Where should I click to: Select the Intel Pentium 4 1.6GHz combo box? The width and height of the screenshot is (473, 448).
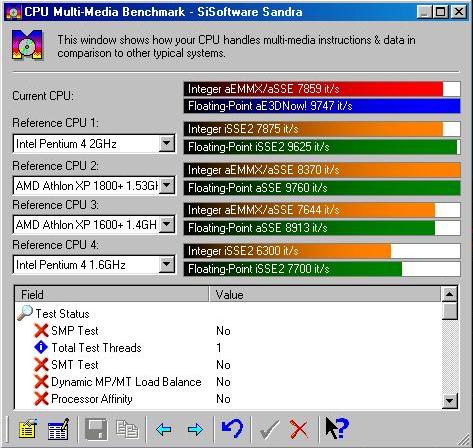click(94, 265)
